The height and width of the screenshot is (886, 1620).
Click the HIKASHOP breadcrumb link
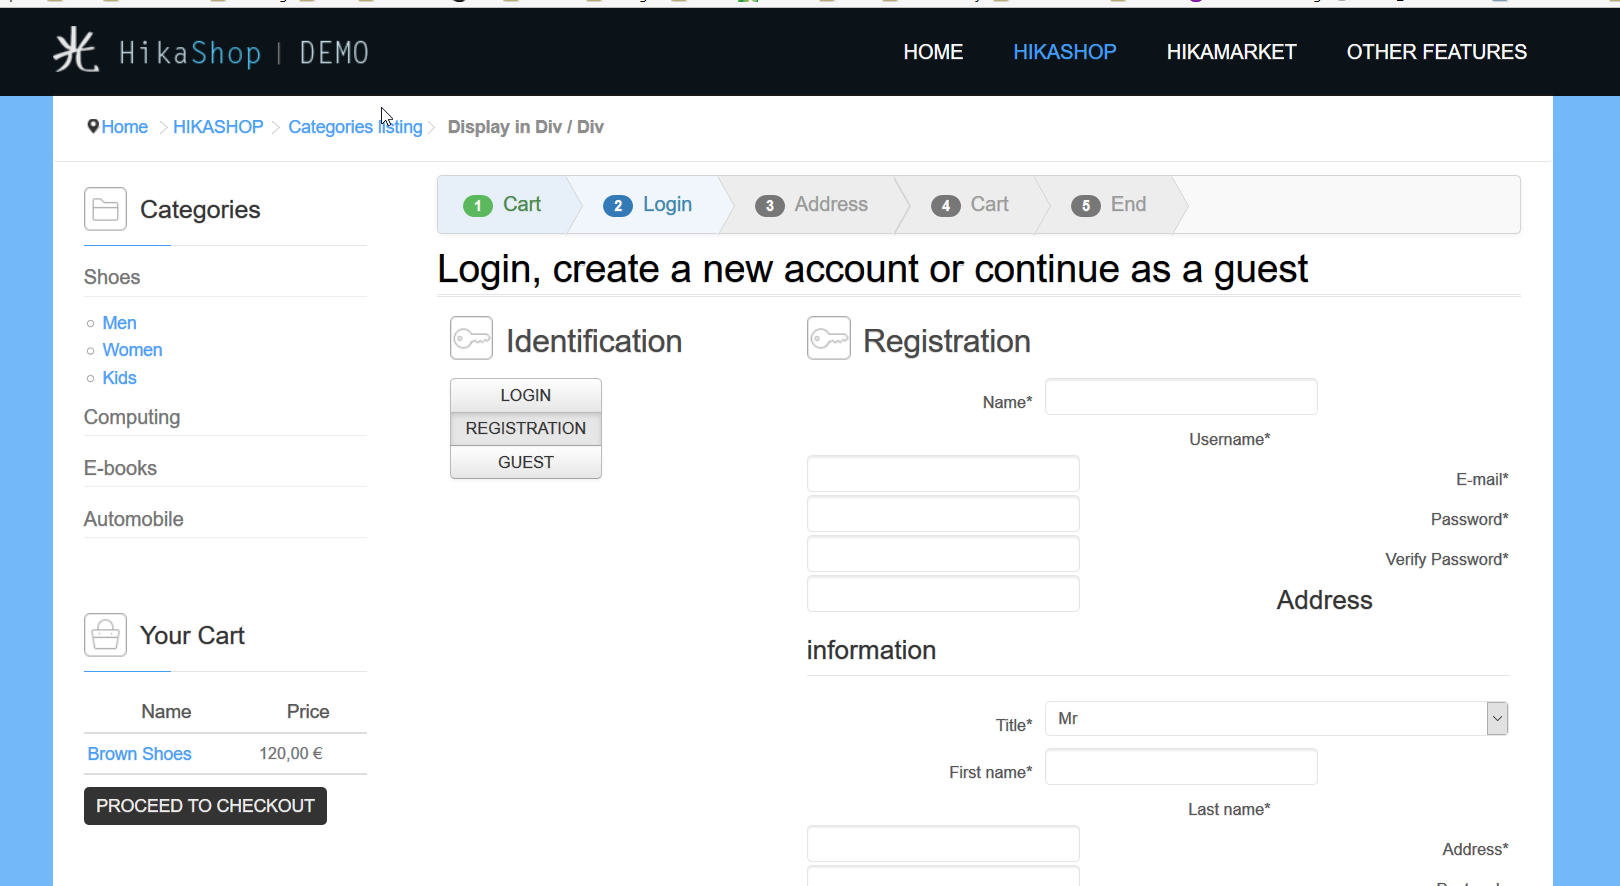(x=218, y=127)
